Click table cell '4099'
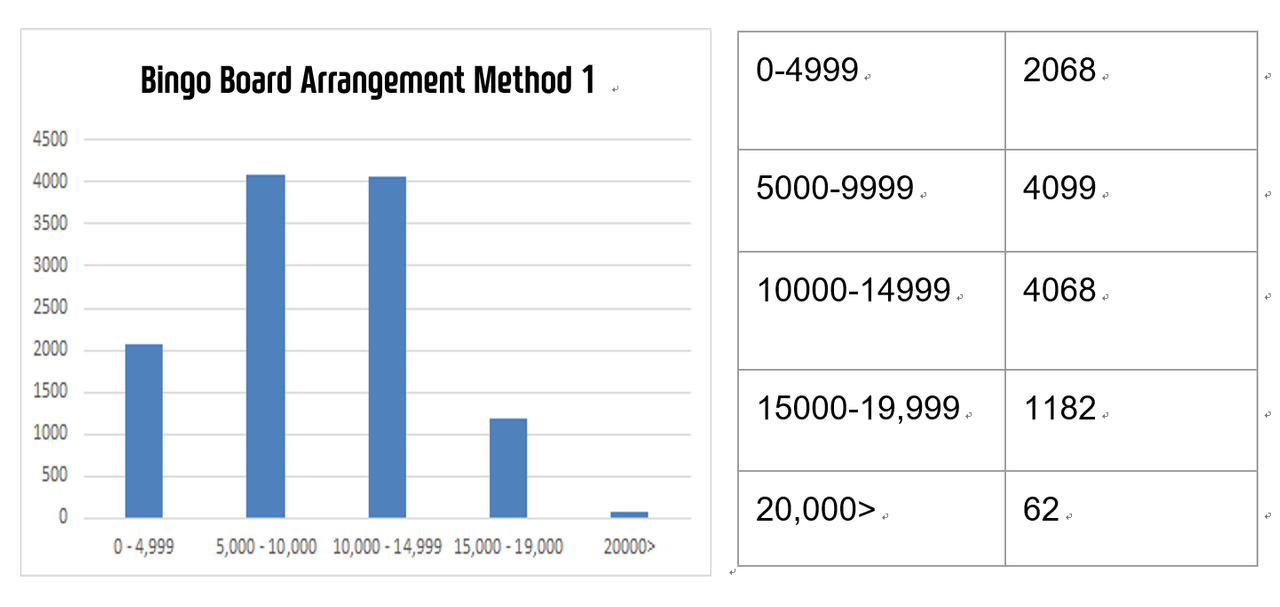The height and width of the screenshot is (607, 1280). [1130, 201]
